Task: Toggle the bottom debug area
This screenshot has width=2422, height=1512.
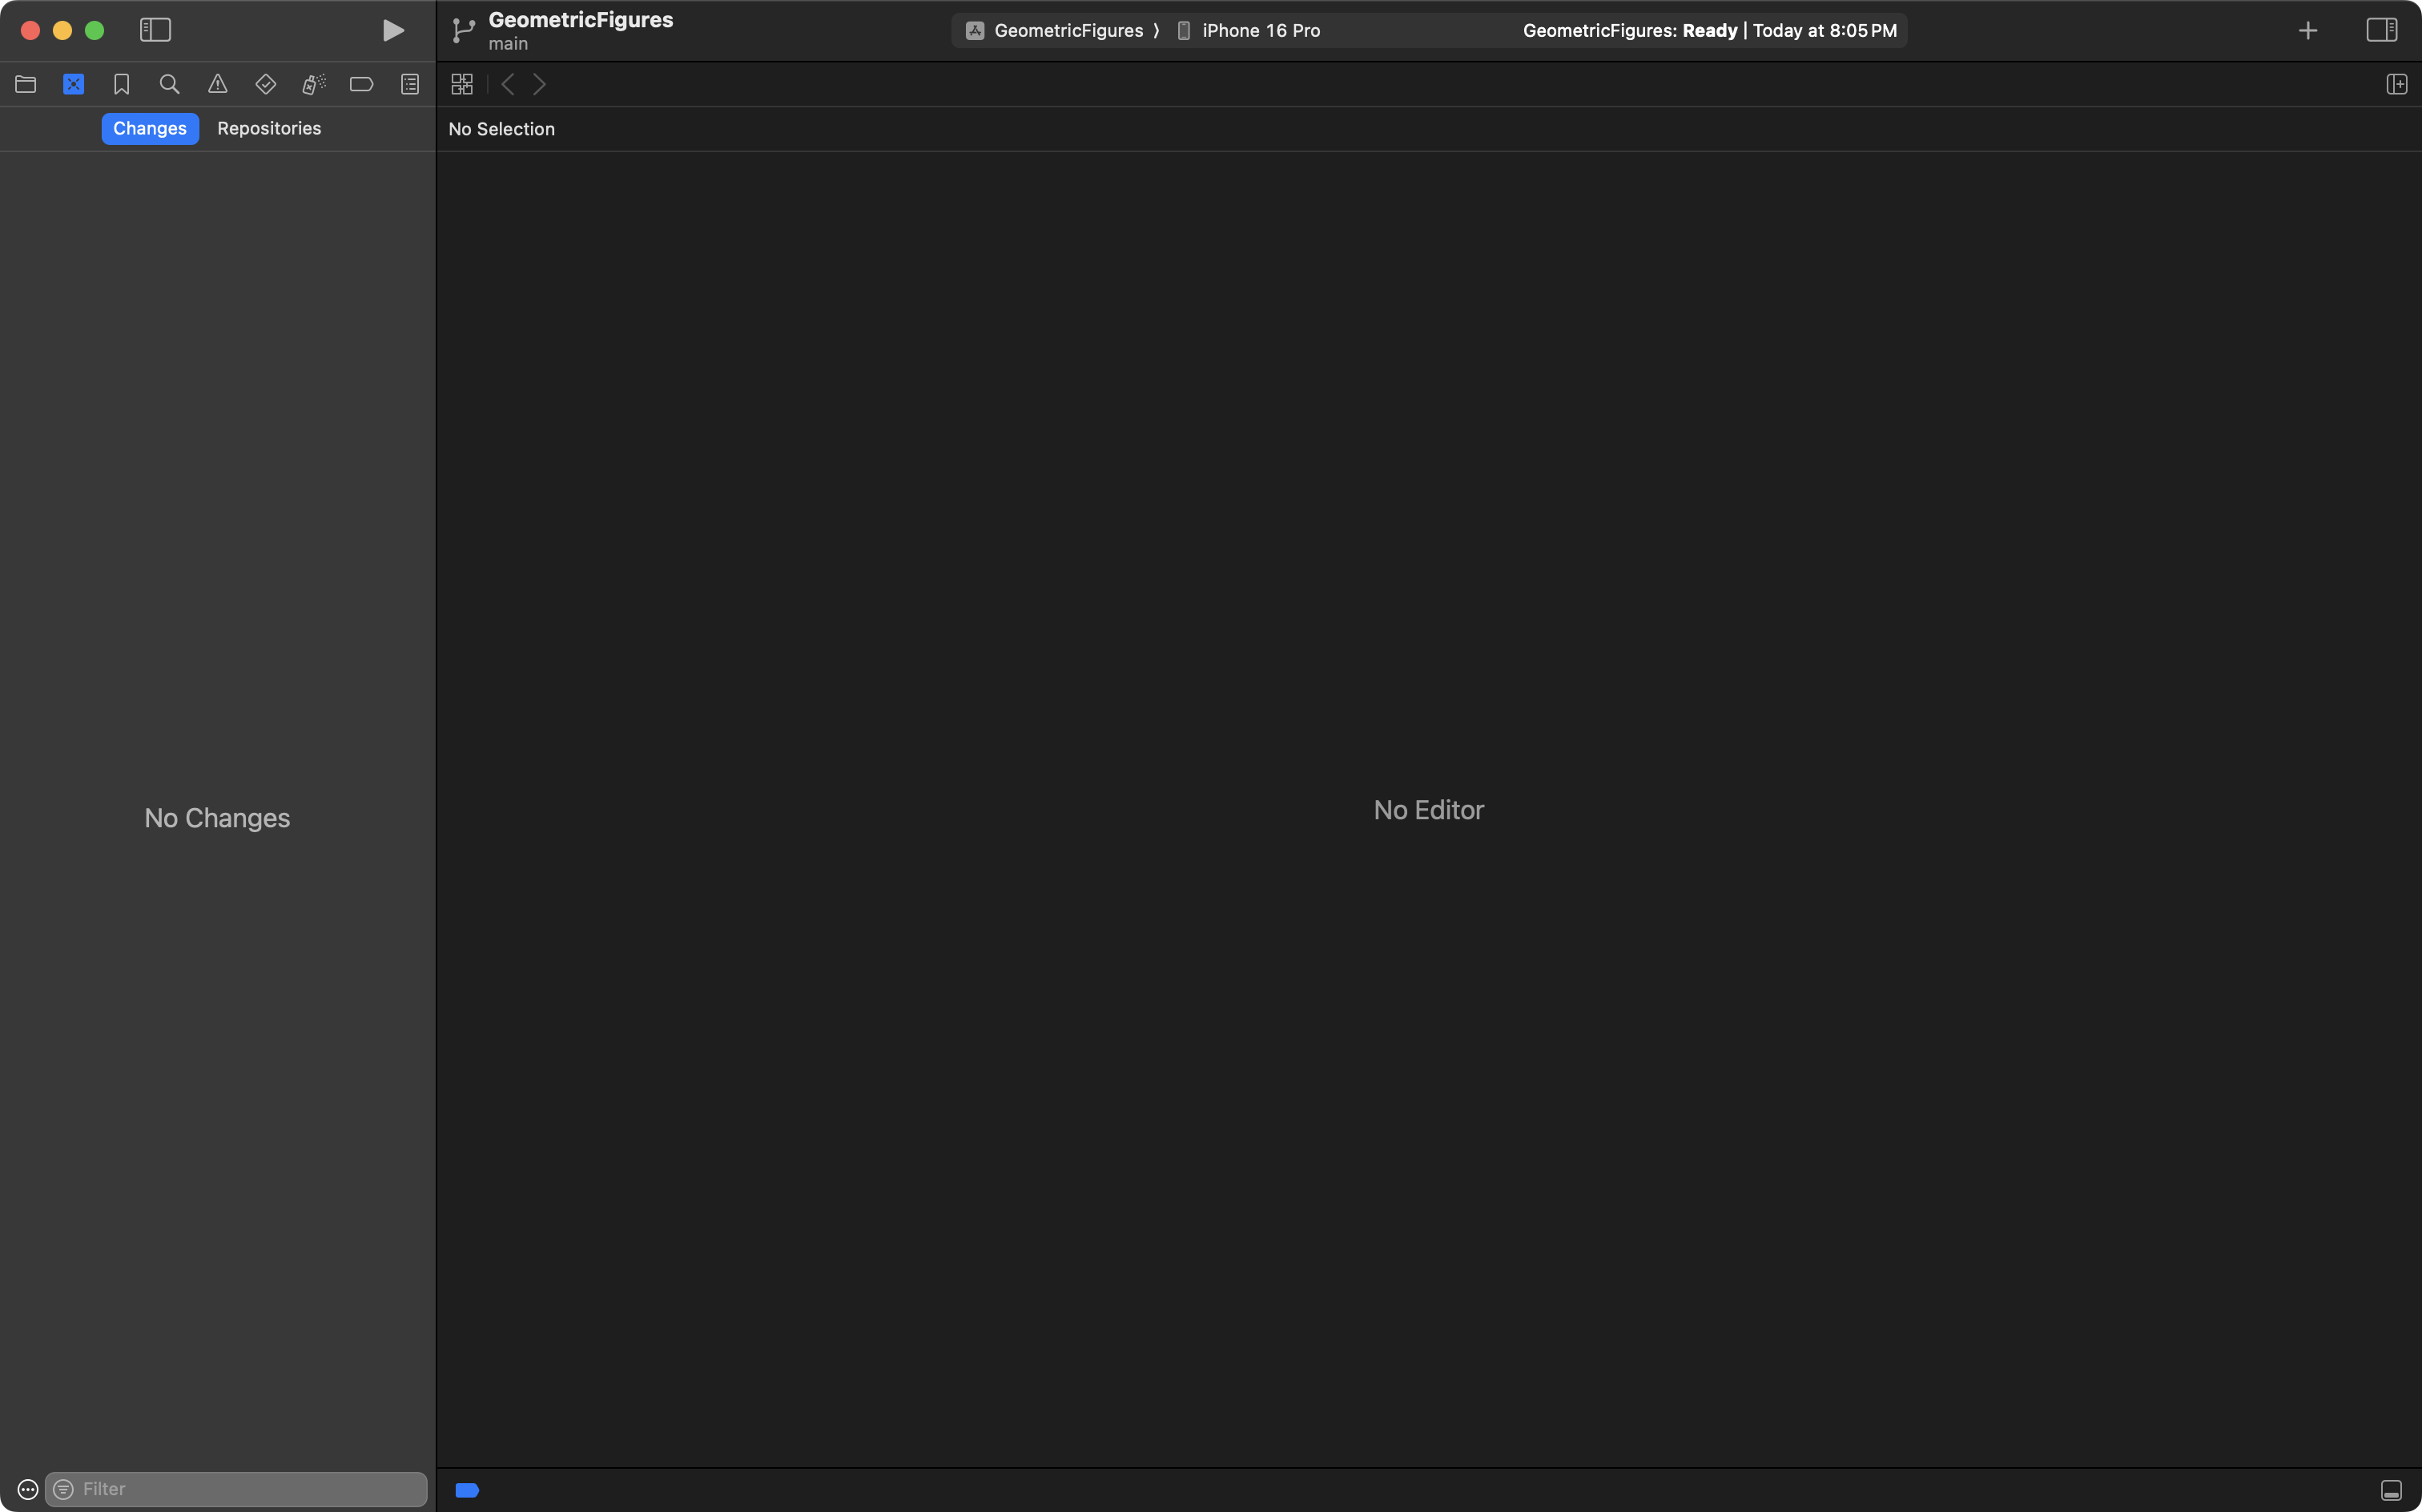Action: pyautogui.click(x=2391, y=1490)
